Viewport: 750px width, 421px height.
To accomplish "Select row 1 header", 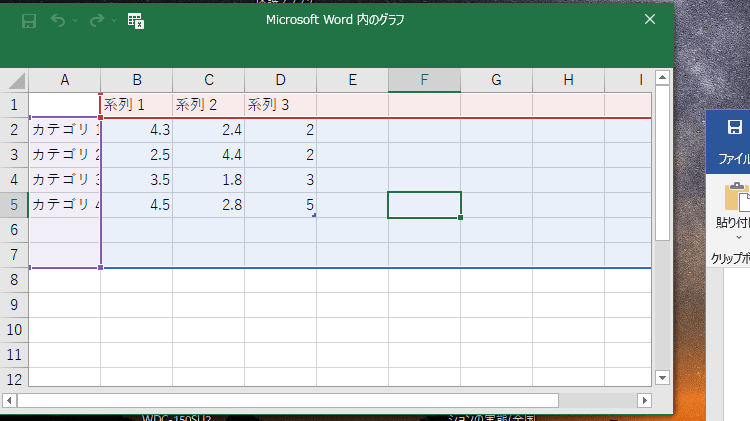I will coord(14,105).
